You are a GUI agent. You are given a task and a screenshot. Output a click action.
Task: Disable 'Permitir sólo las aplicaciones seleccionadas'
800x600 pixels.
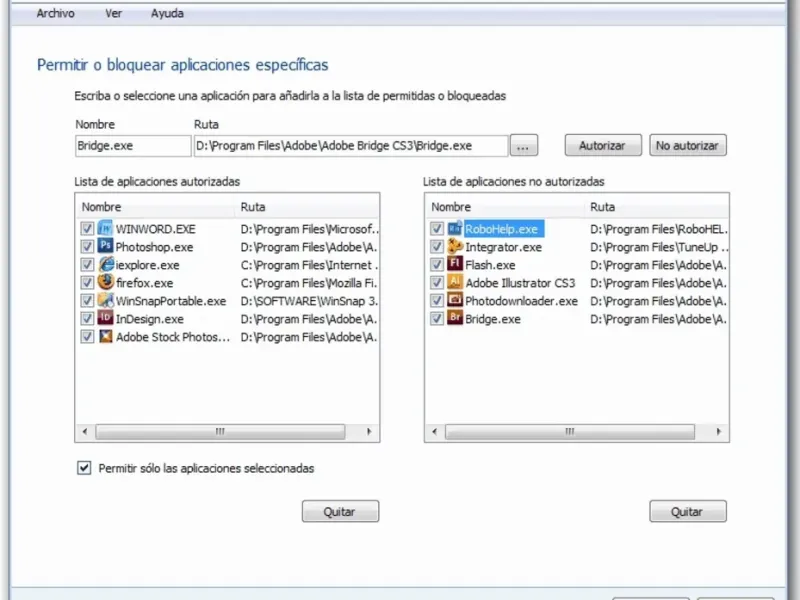pos(84,468)
